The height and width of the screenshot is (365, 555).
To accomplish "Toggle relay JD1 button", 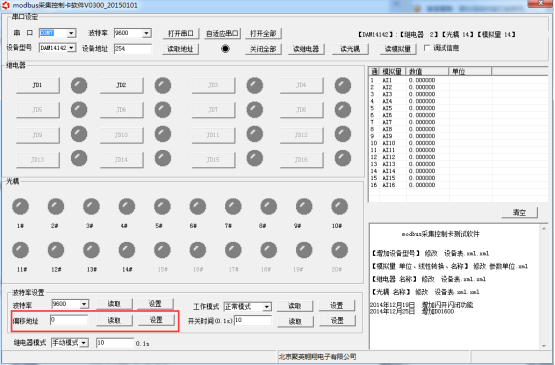I will 38,85.
